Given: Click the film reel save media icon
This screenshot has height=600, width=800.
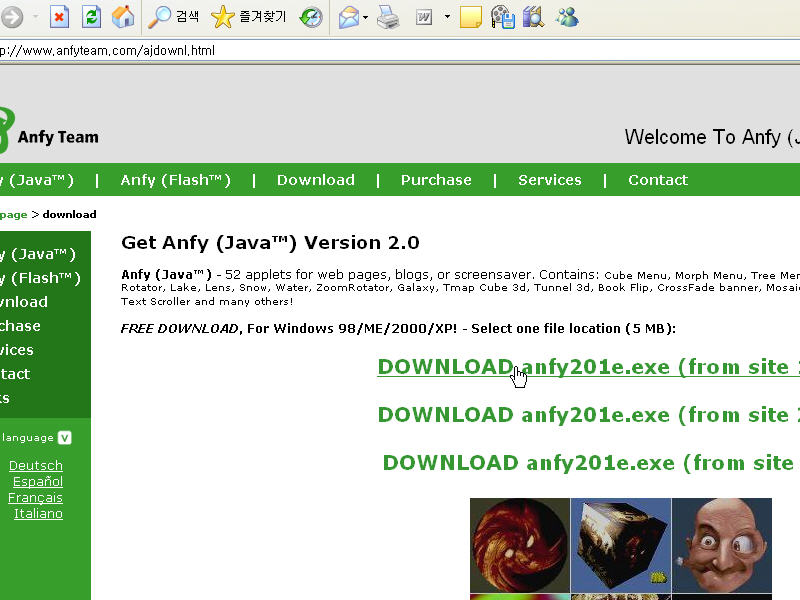Looking at the screenshot, I should click(x=503, y=17).
